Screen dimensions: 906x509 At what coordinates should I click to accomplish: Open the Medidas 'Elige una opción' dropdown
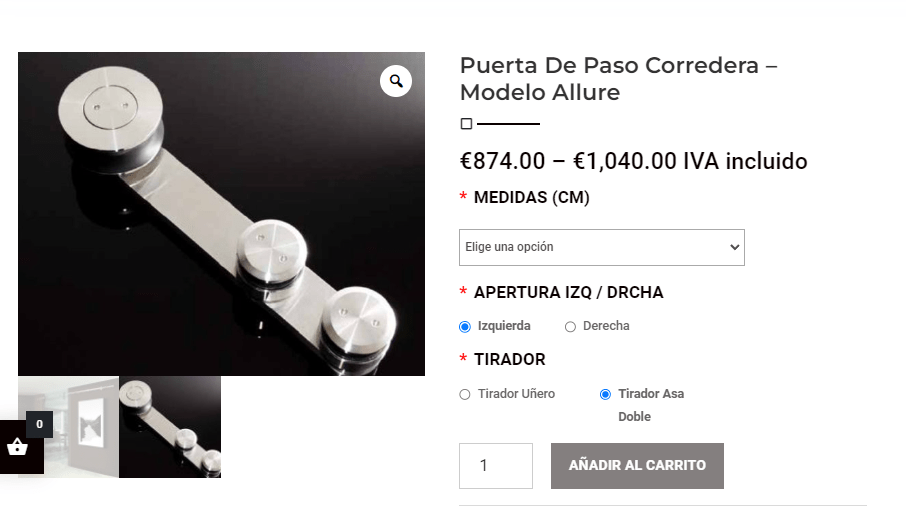[x=601, y=247]
